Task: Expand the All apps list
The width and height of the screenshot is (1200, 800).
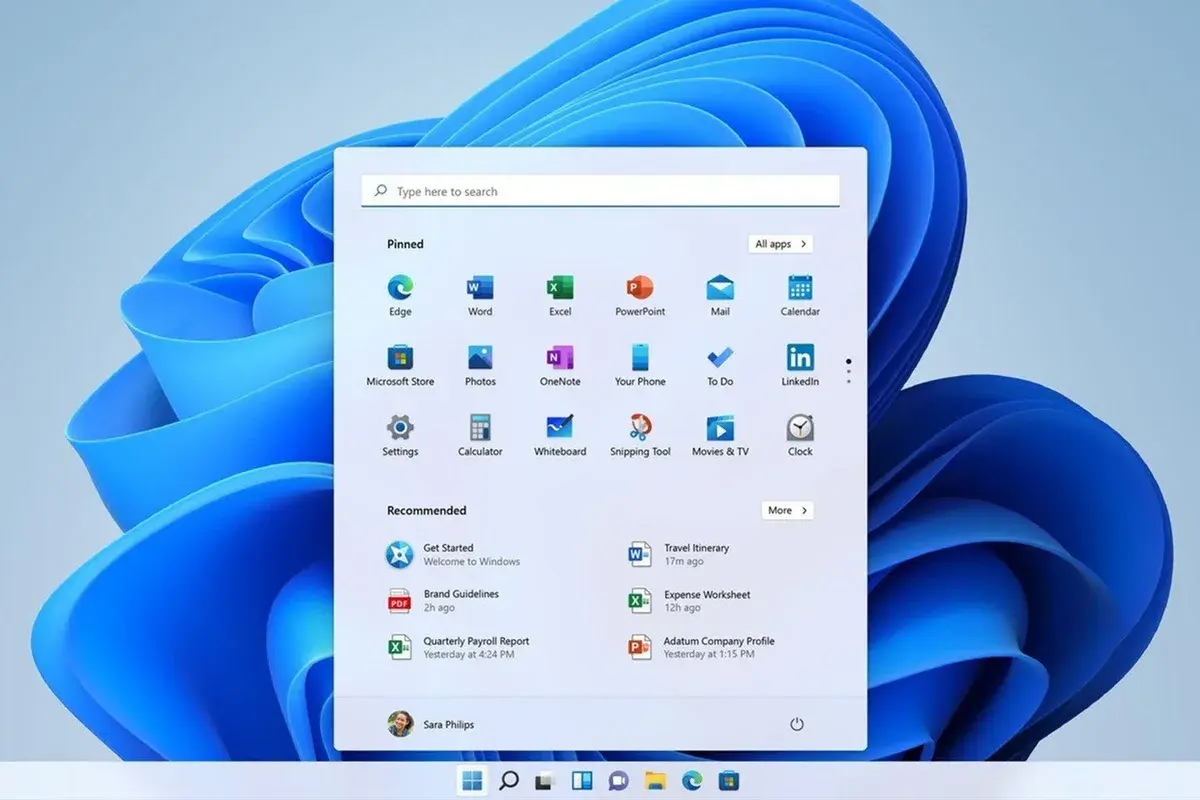Action: pyautogui.click(x=781, y=244)
